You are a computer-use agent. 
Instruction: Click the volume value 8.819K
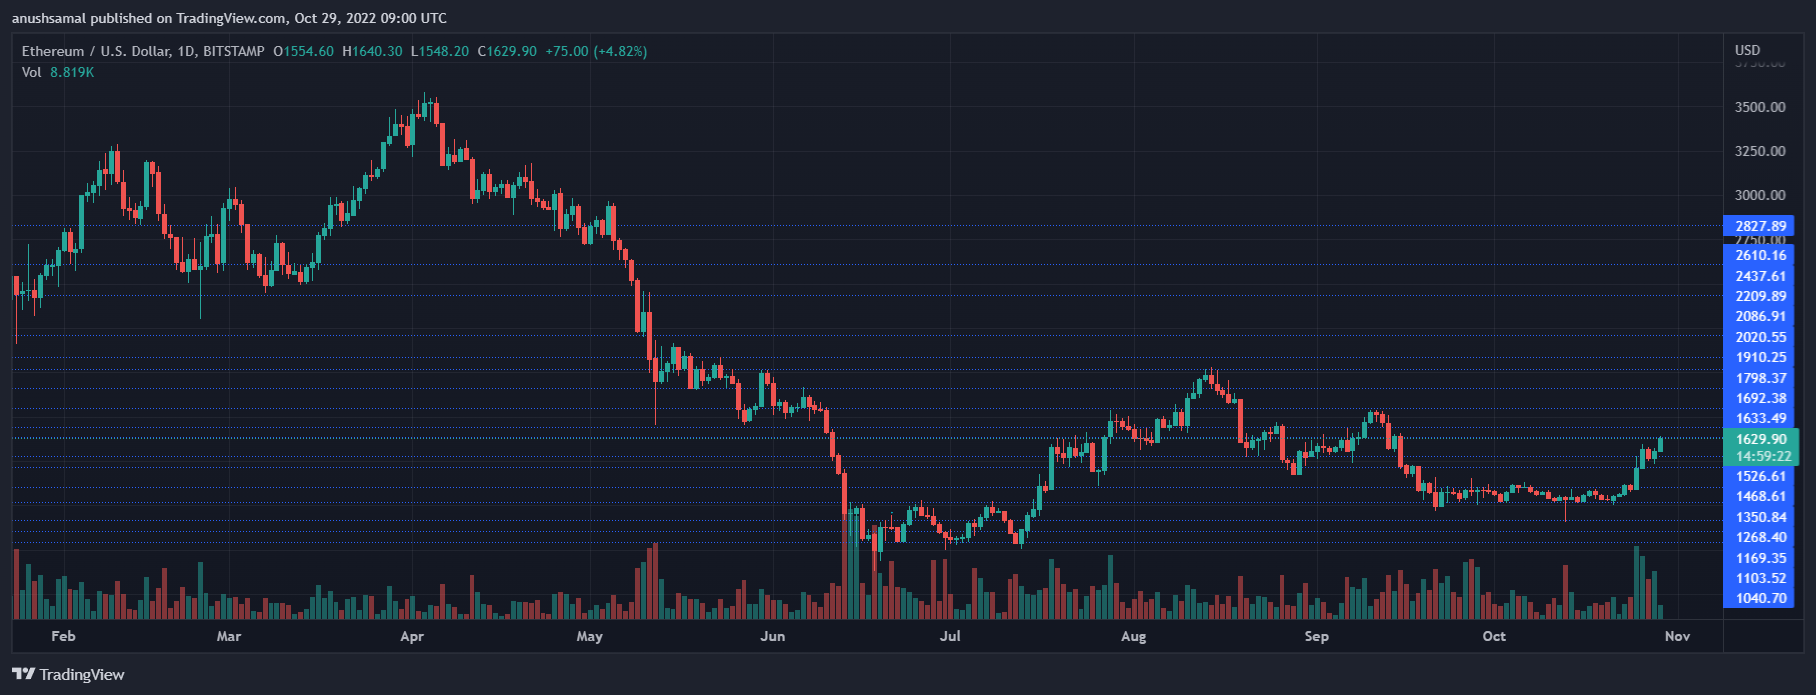tap(72, 72)
